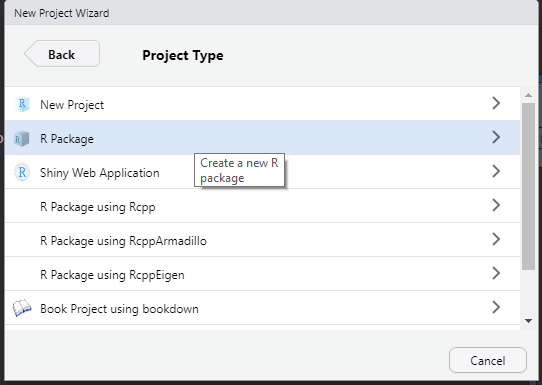Expand the Book Project bookdown chevron
The width and height of the screenshot is (542, 385).
(496, 307)
